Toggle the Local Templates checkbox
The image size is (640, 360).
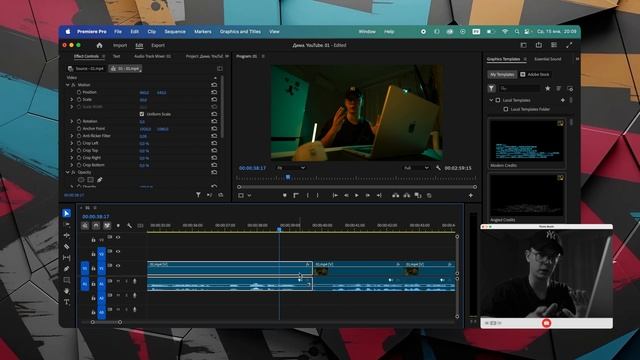(498, 100)
